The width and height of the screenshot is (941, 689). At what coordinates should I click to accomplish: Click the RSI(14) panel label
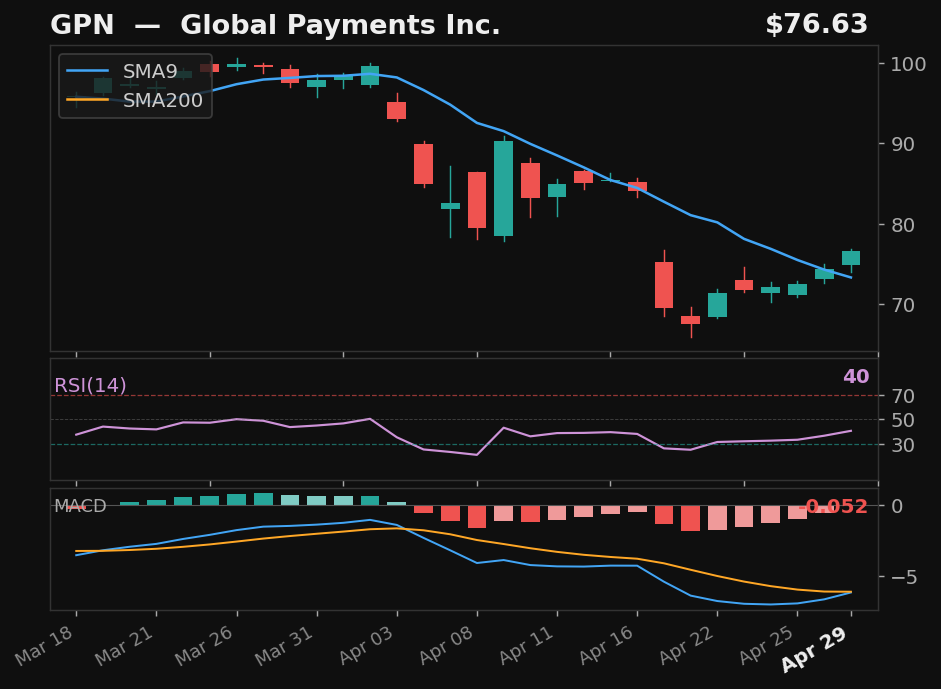90,385
